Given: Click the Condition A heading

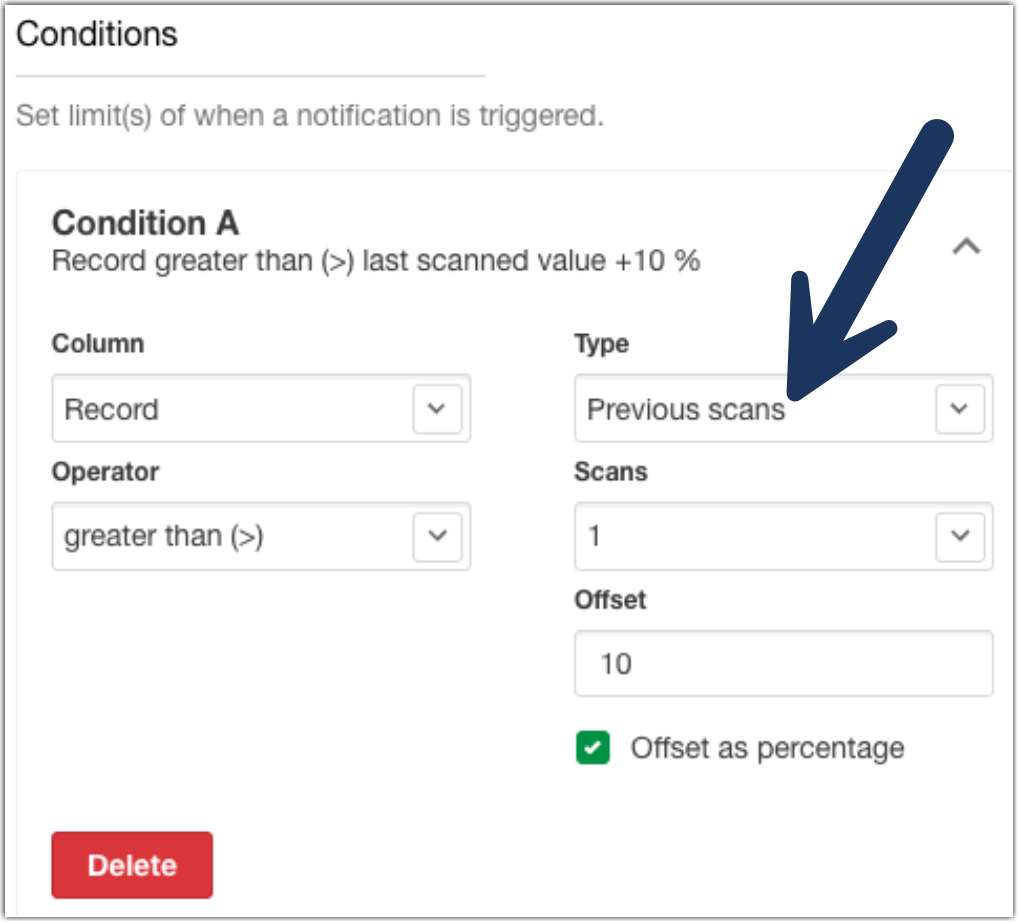Looking at the screenshot, I should click(145, 224).
